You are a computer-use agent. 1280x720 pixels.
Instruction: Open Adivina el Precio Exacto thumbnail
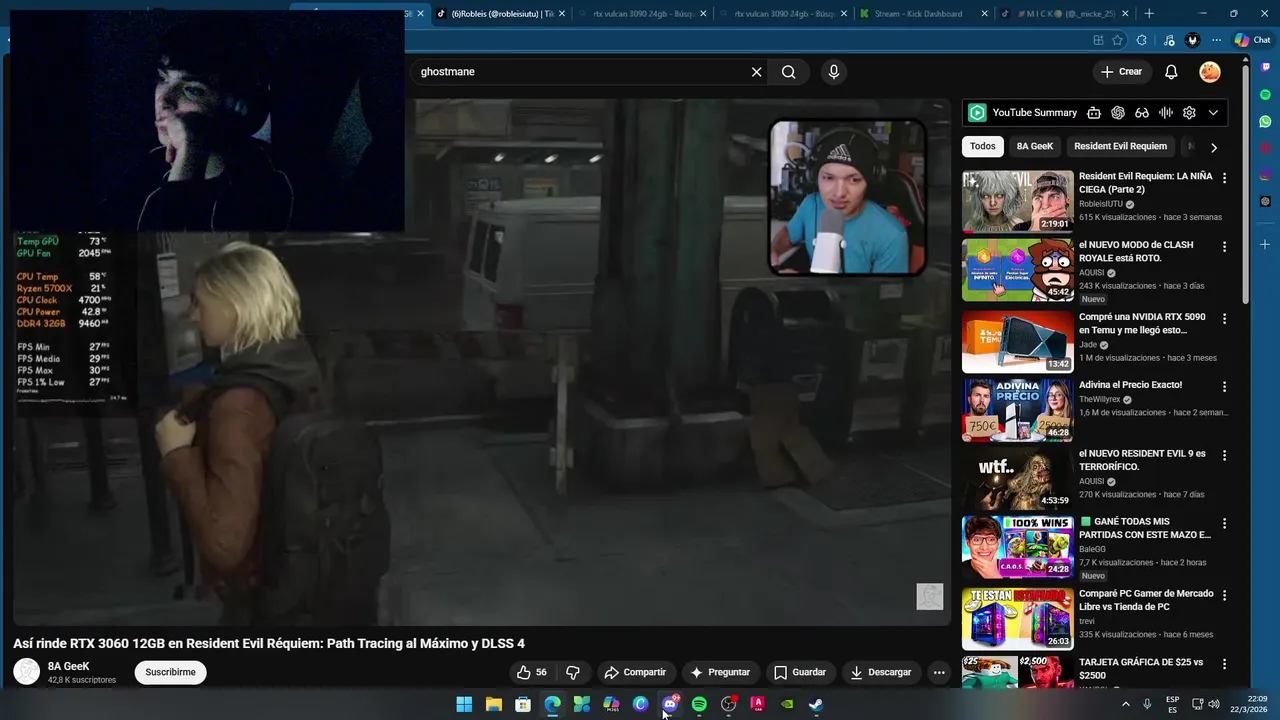pyautogui.click(x=1017, y=410)
